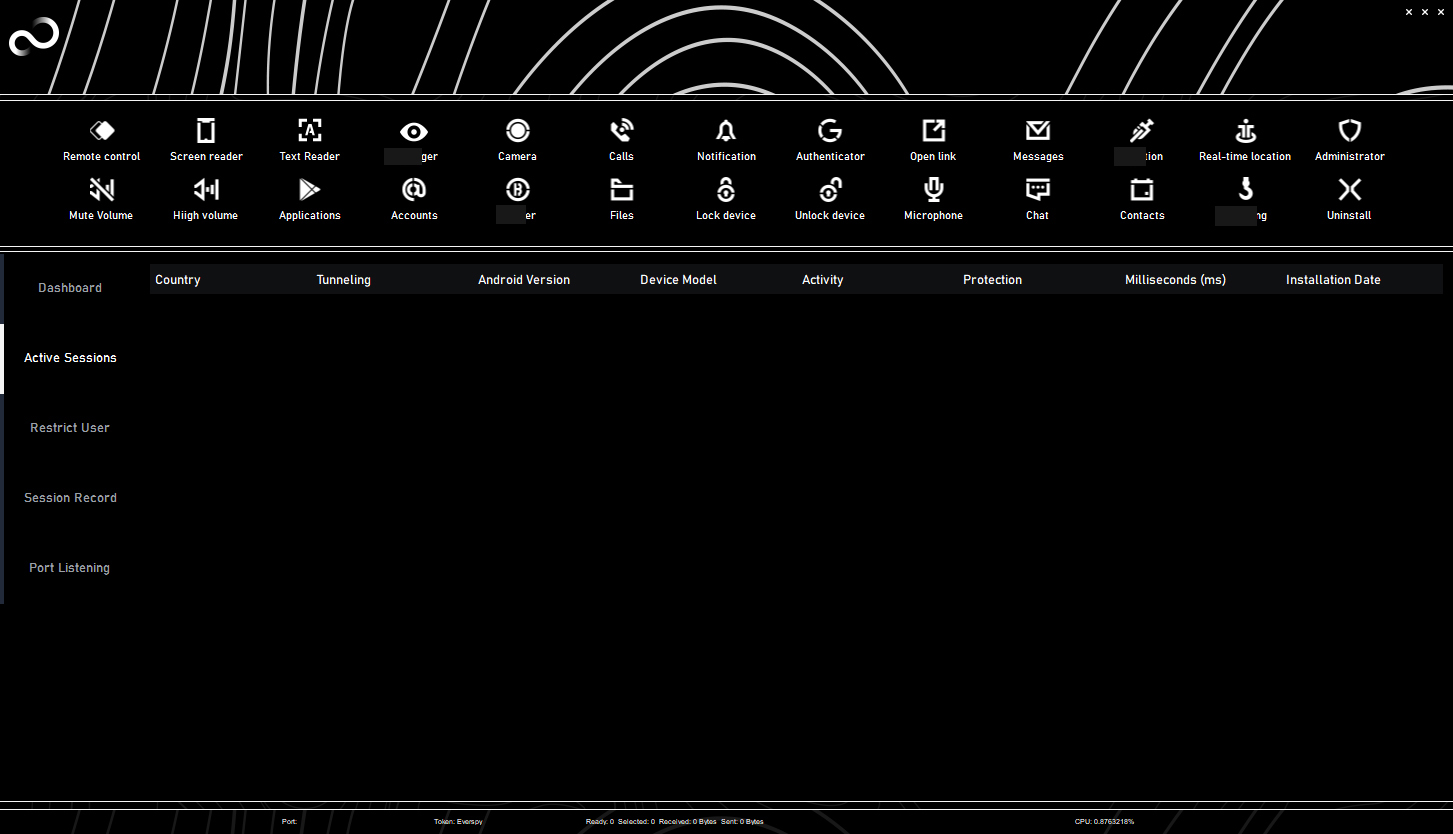1453x834 pixels.
Task: Click the syringe icon in the toolbar
Action: [1142, 131]
